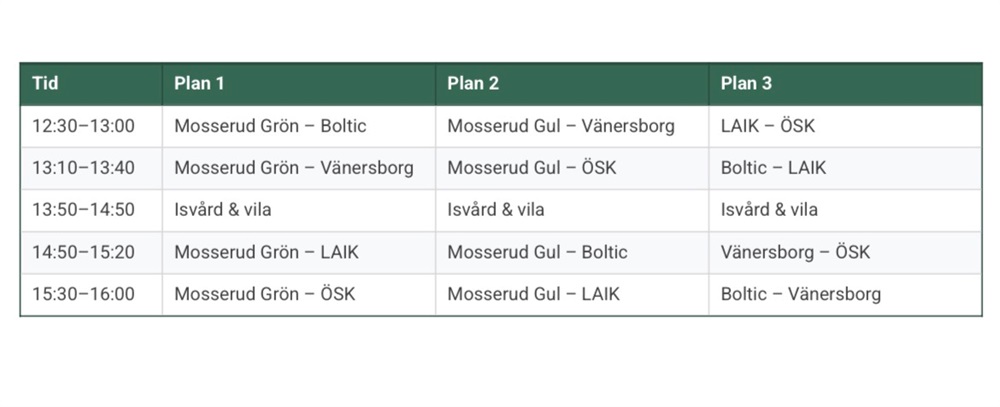Click the Plan 2 header cell

(473, 84)
